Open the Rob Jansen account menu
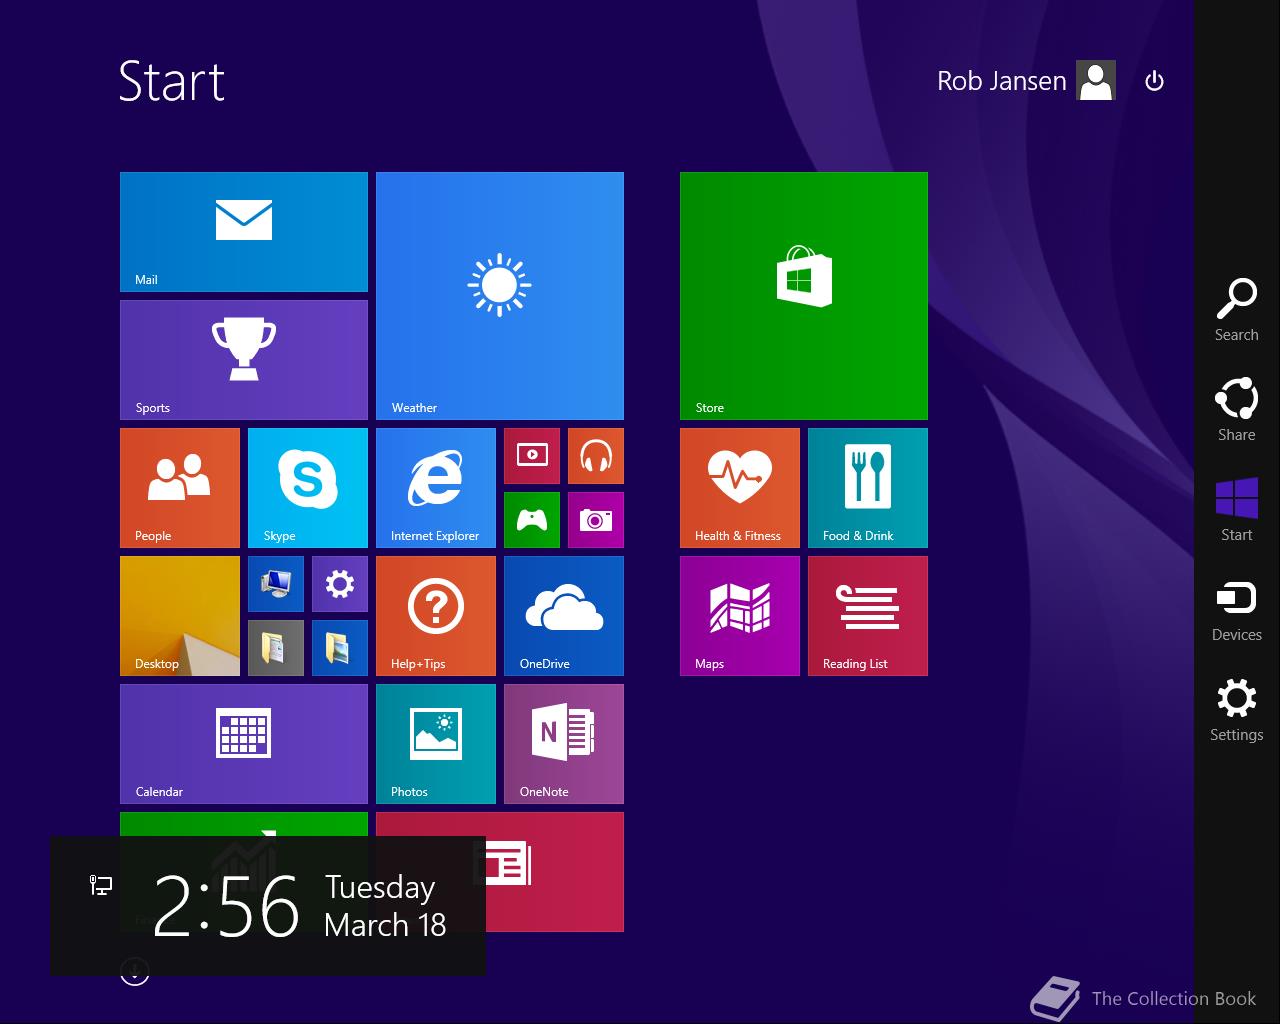The image size is (1280, 1024). tap(1025, 81)
